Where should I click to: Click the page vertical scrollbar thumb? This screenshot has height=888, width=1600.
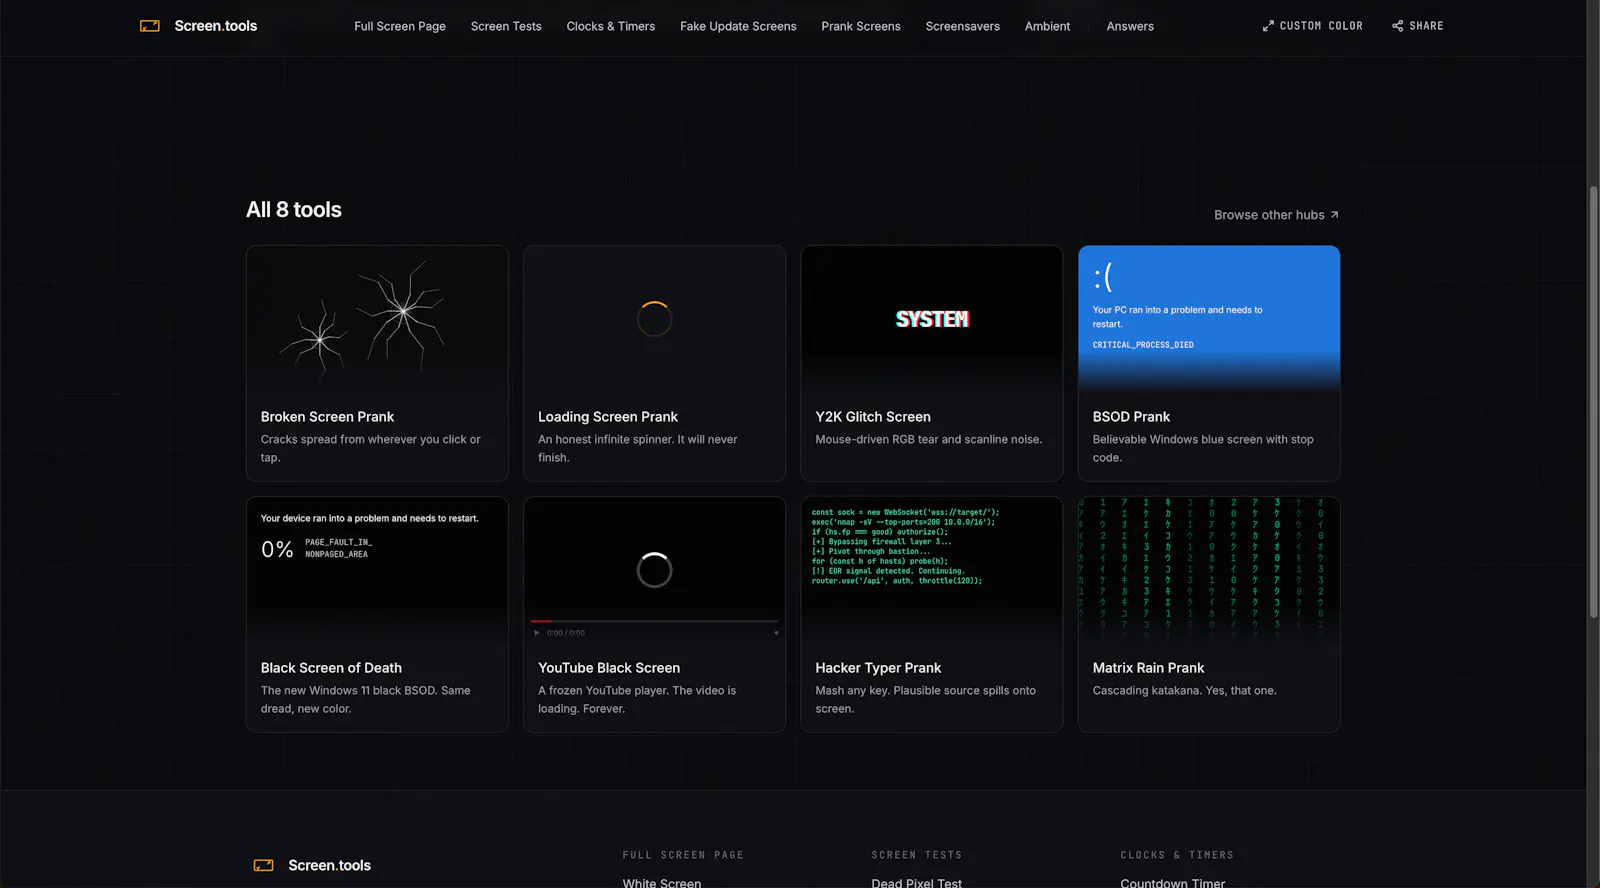tap(1593, 400)
